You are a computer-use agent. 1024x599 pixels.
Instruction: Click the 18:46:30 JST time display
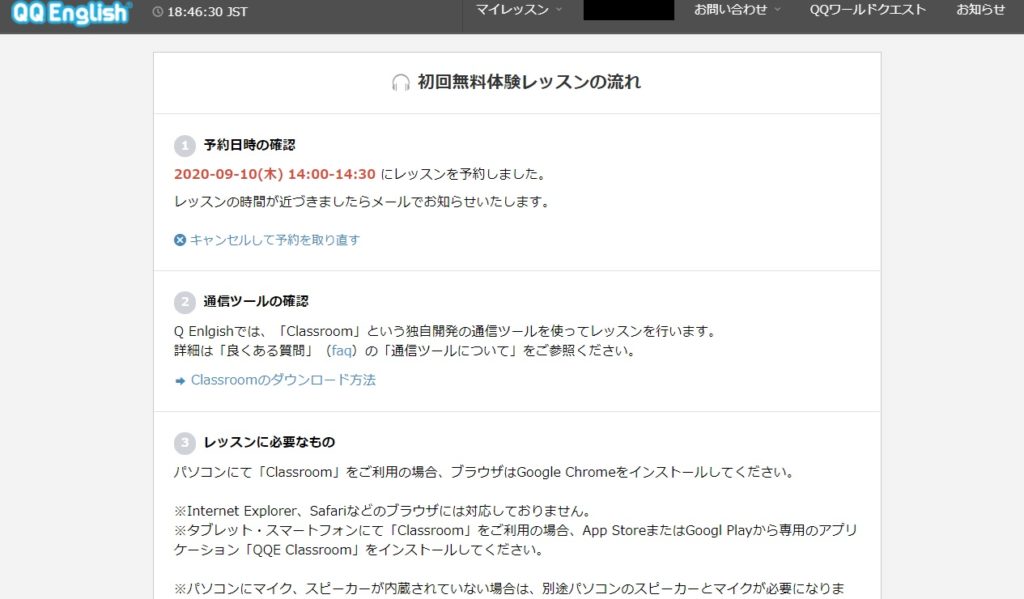[207, 12]
